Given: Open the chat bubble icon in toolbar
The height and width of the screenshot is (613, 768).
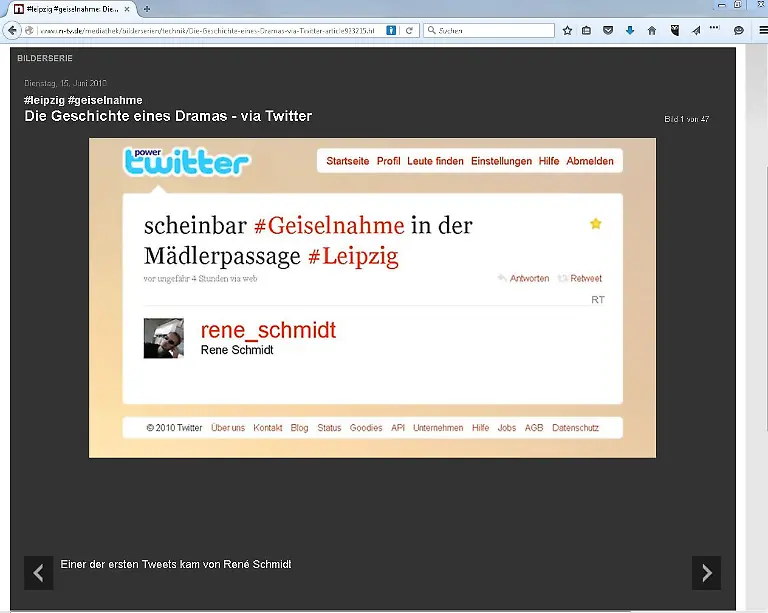Looking at the screenshot, I should (739, 30).
